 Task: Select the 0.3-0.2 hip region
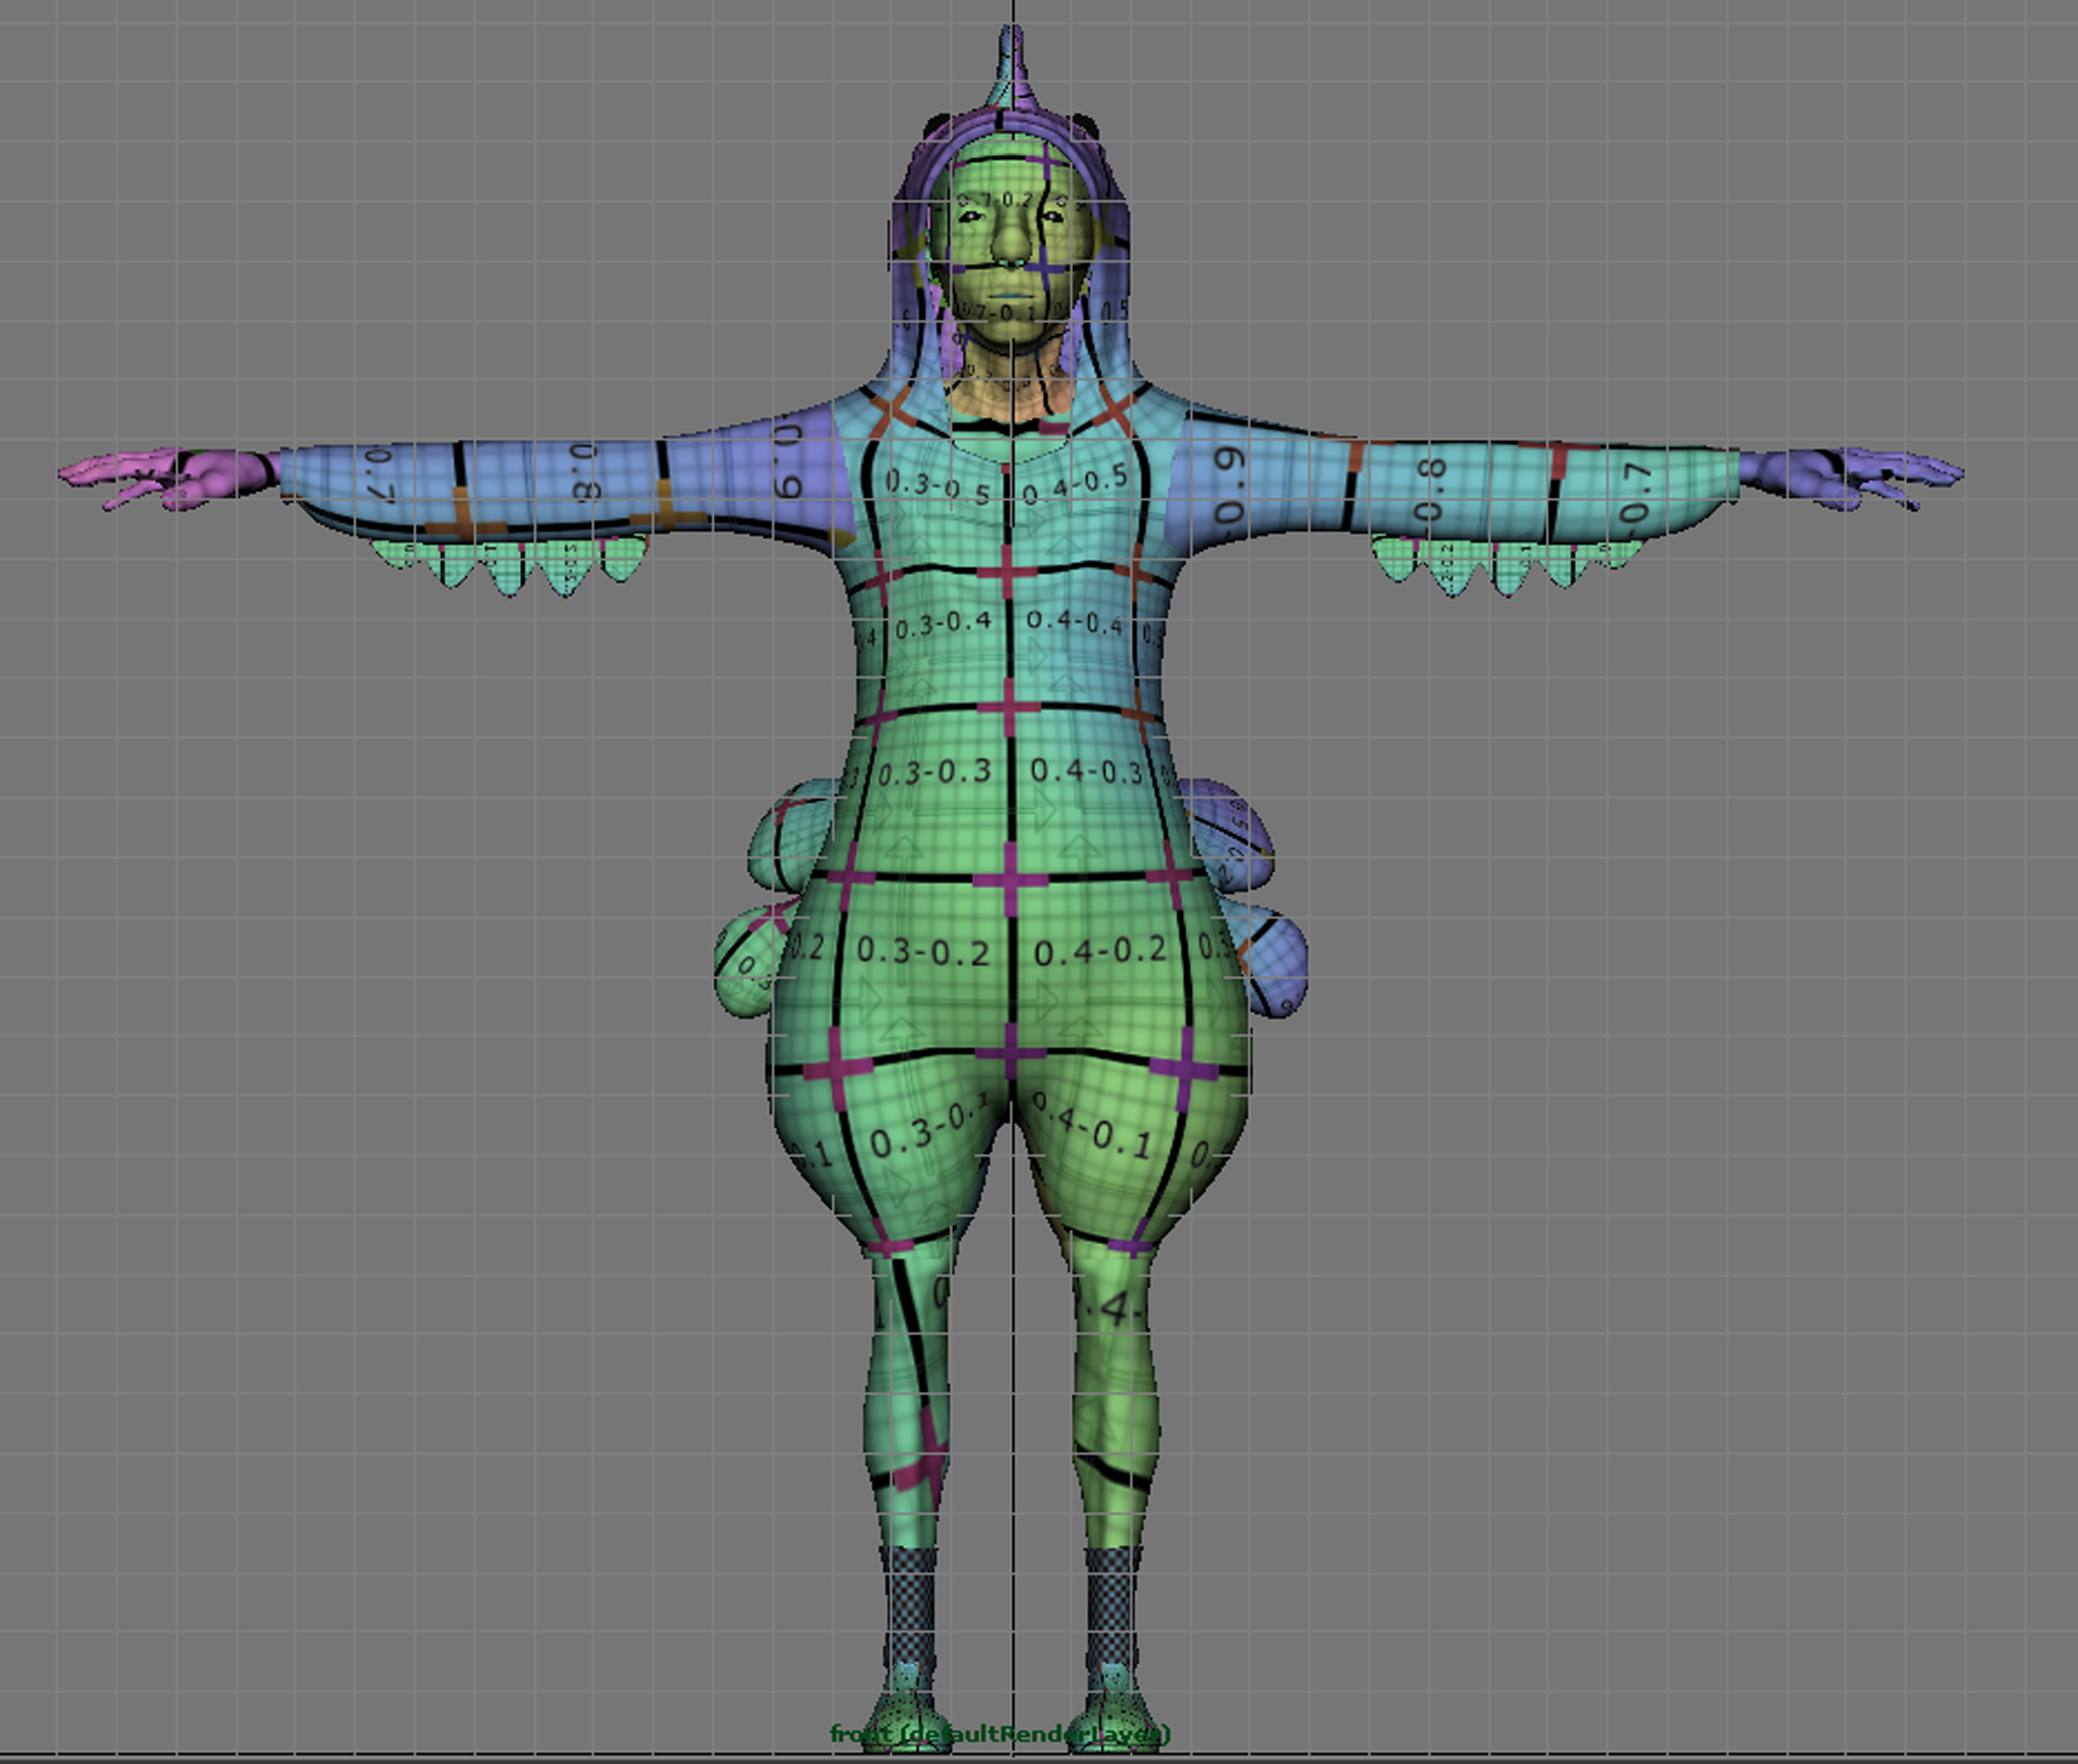pos(923,951)
